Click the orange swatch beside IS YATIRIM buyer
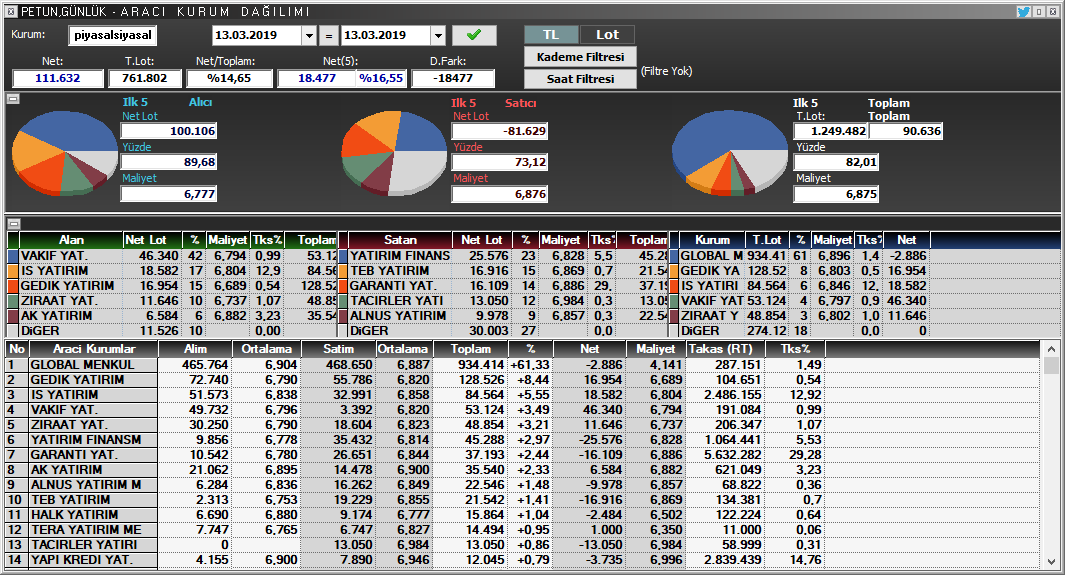This screenshot has height=575, width=1065. click(x=12, y=271)
